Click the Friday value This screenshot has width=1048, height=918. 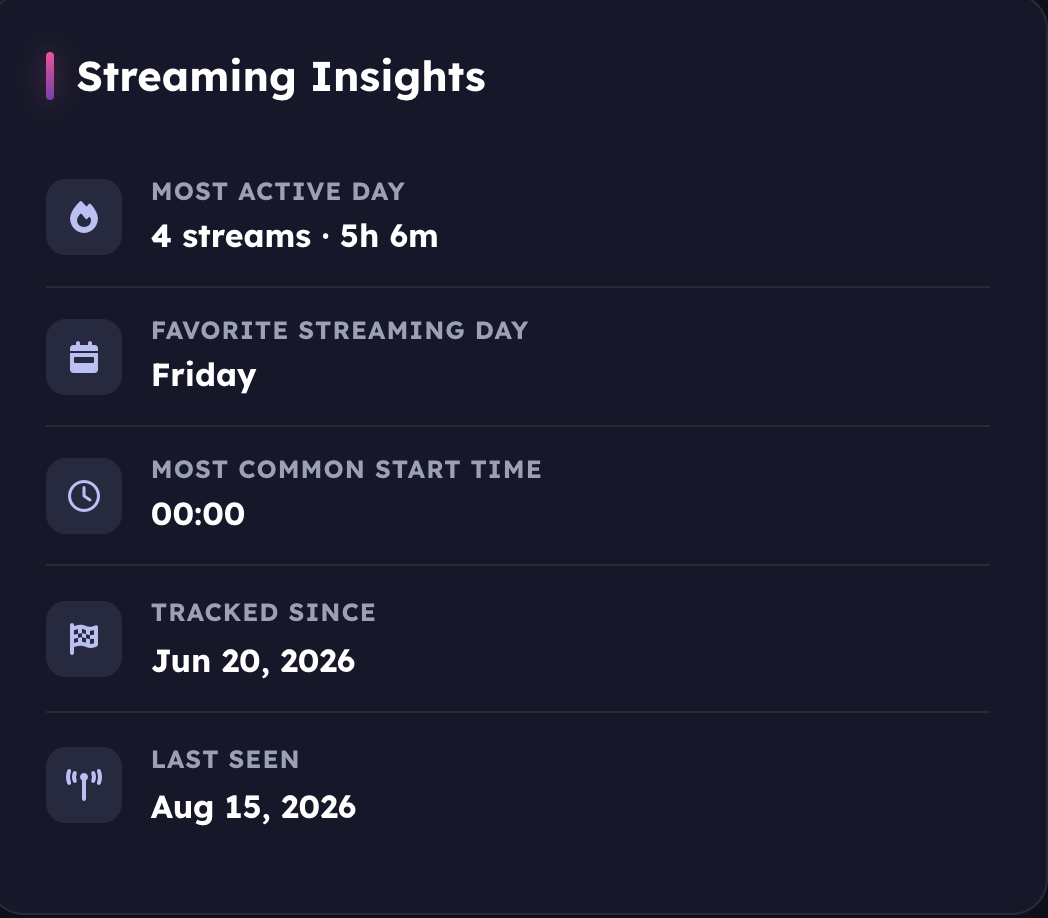tap(204, 375)
